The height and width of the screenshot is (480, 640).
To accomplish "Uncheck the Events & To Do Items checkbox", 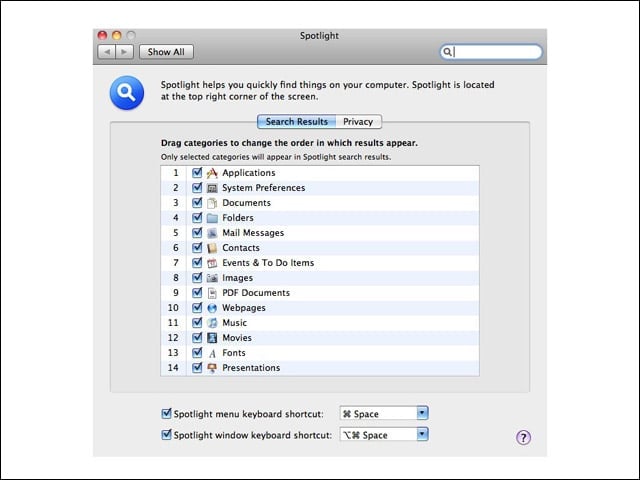I will point(197,262).
